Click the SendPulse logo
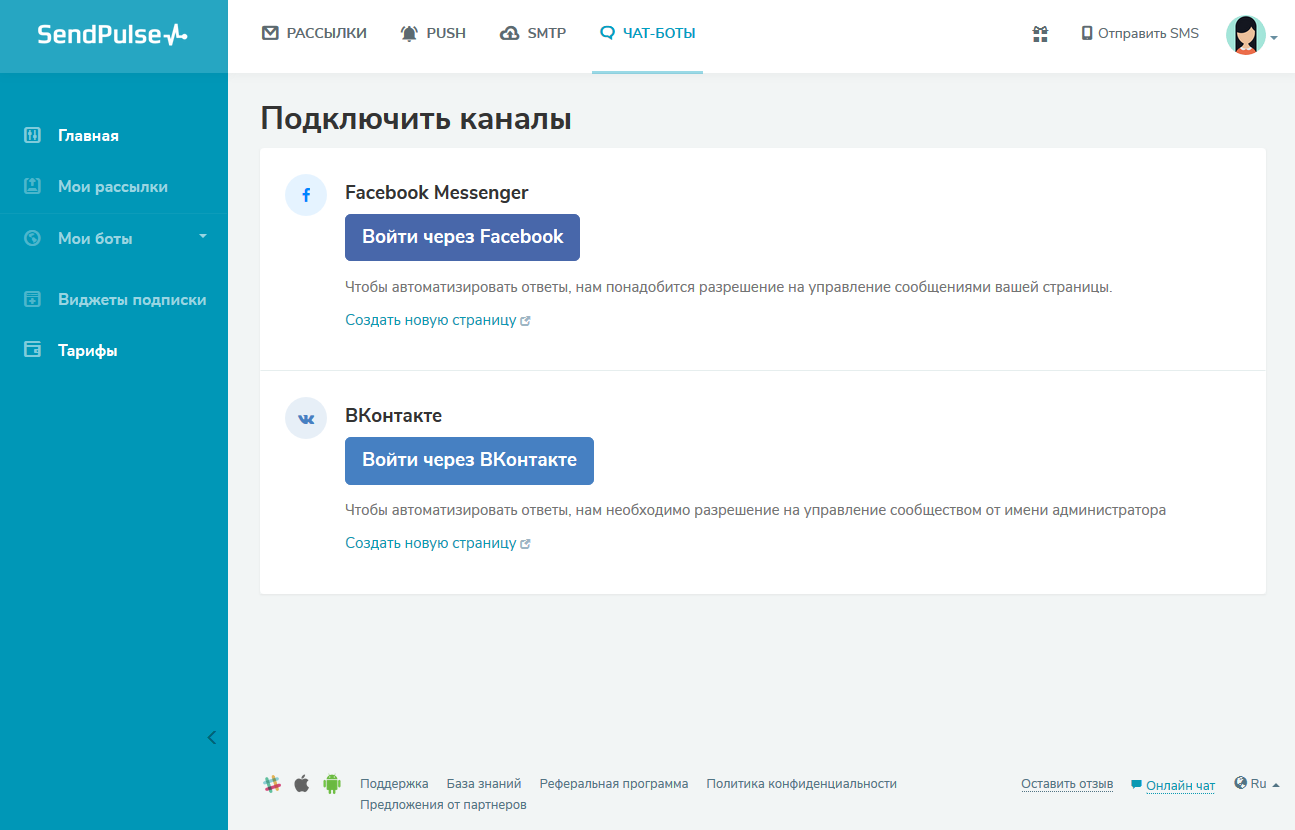Viewport: 1295px width, 830px height. 112,35
